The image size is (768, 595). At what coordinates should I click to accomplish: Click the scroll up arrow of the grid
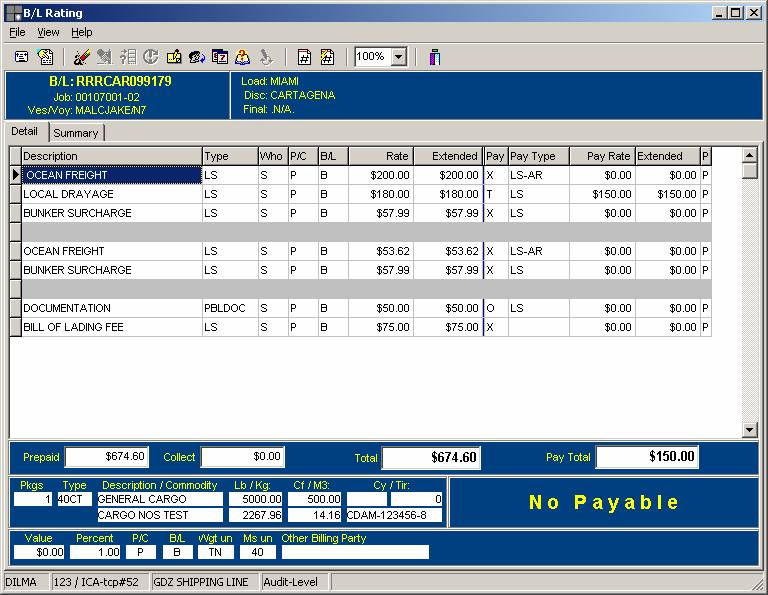click(750, 155)
